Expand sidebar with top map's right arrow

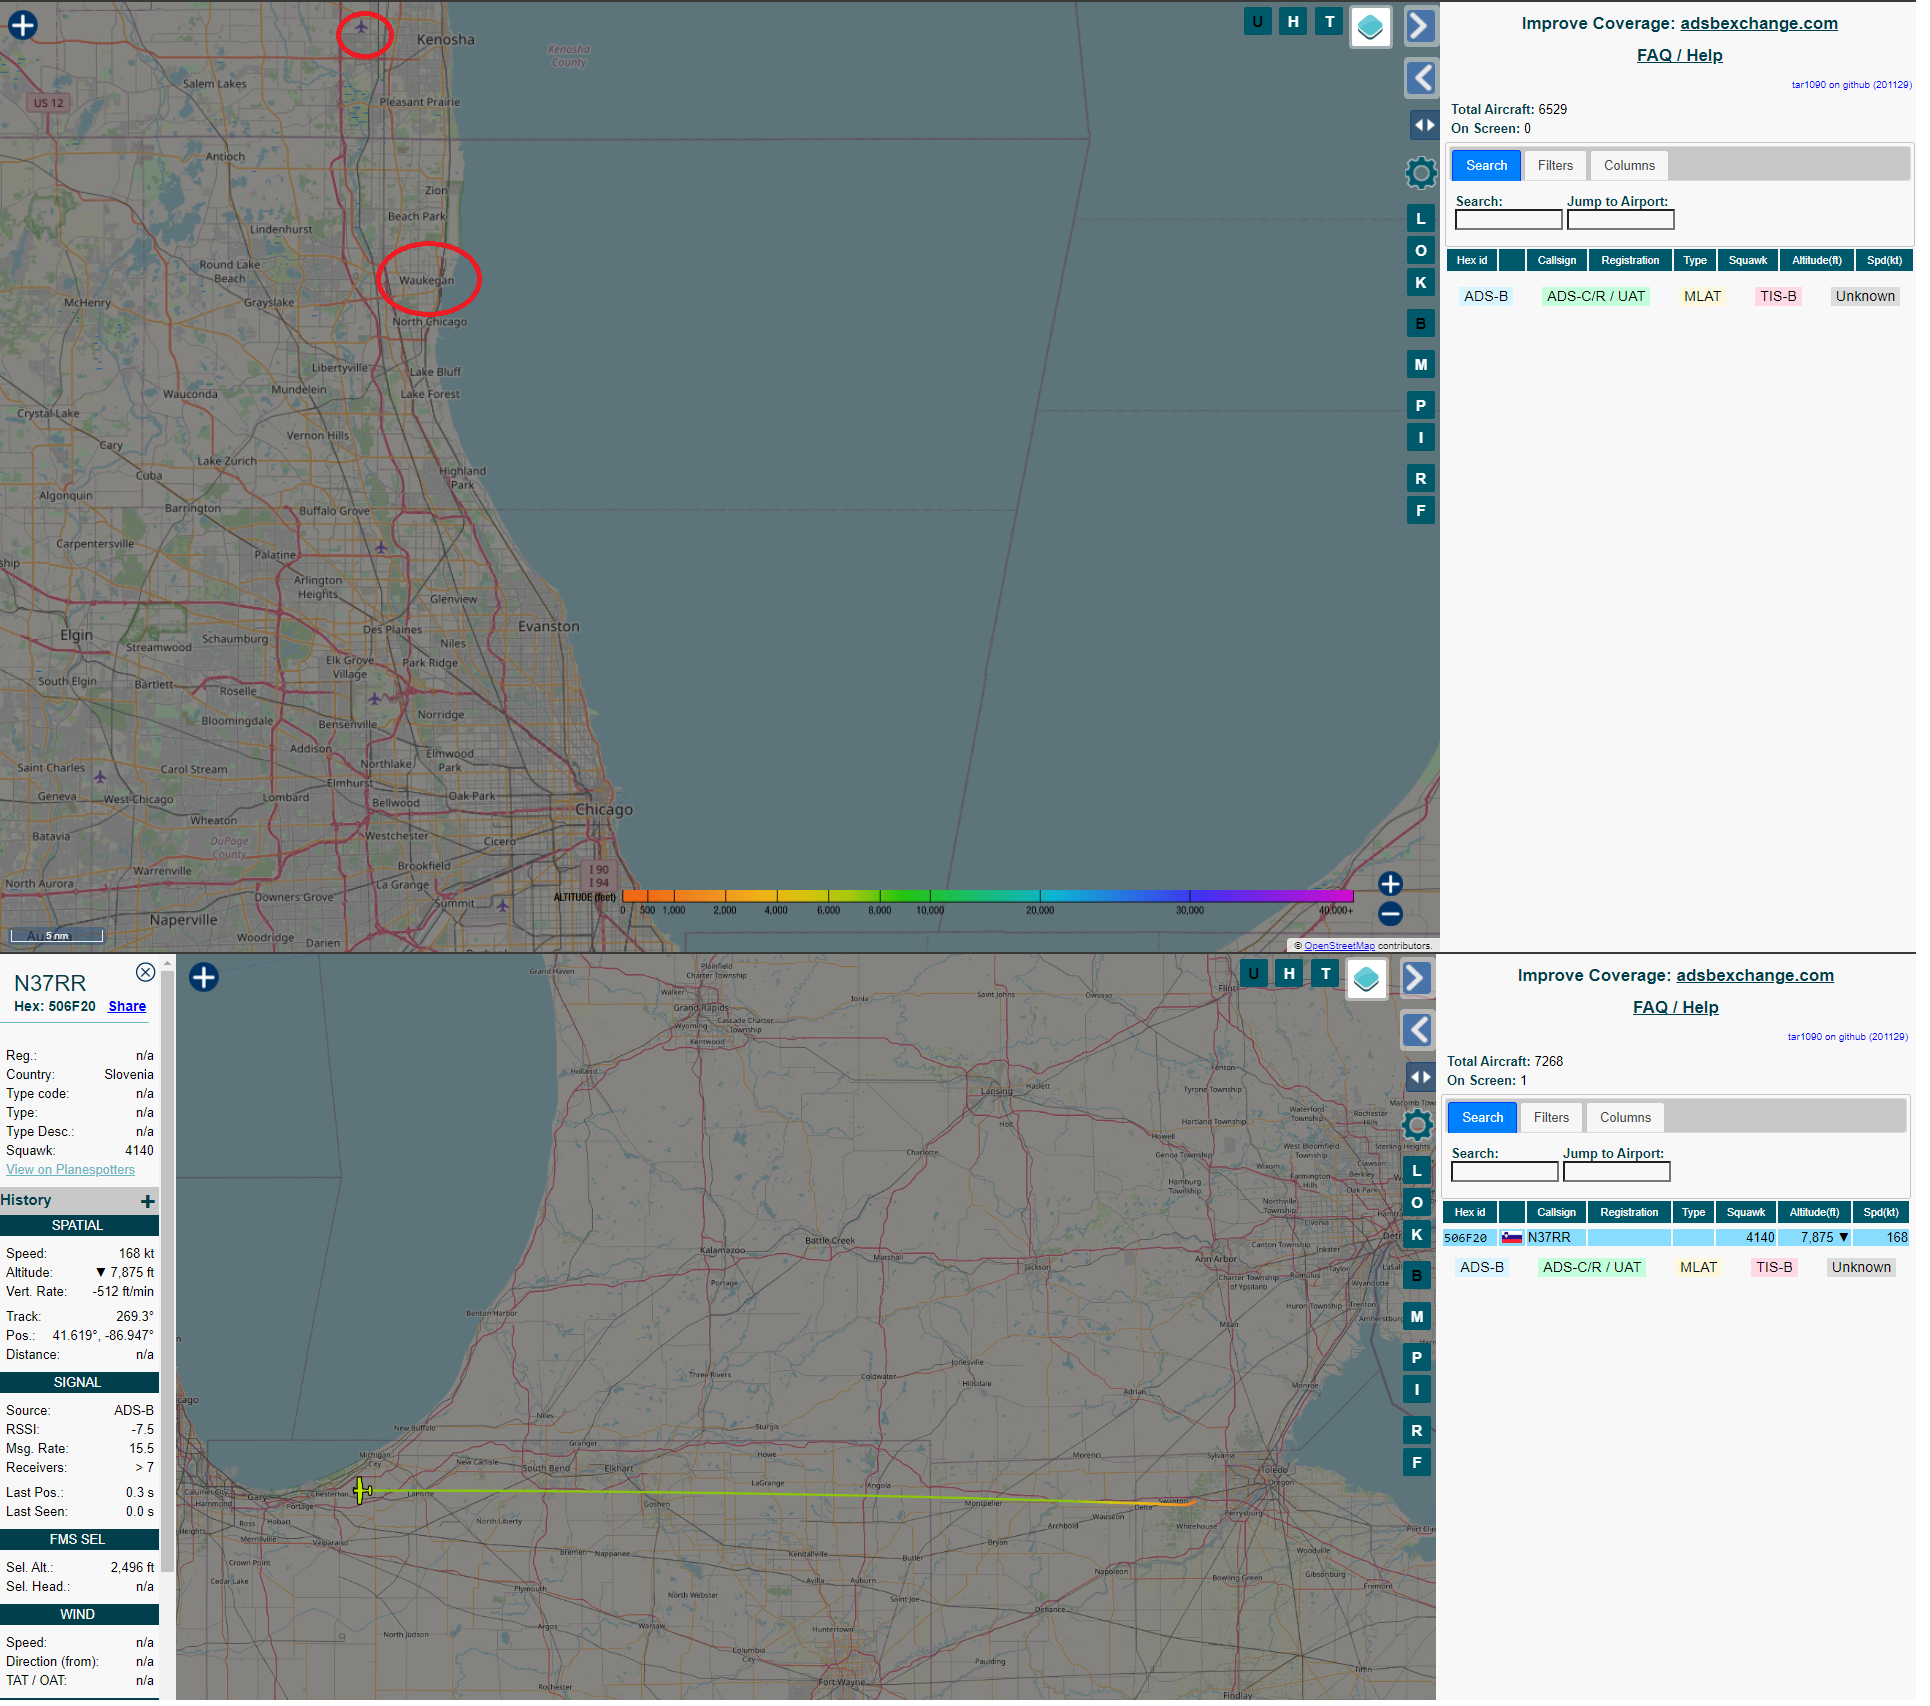[1421, 26]
